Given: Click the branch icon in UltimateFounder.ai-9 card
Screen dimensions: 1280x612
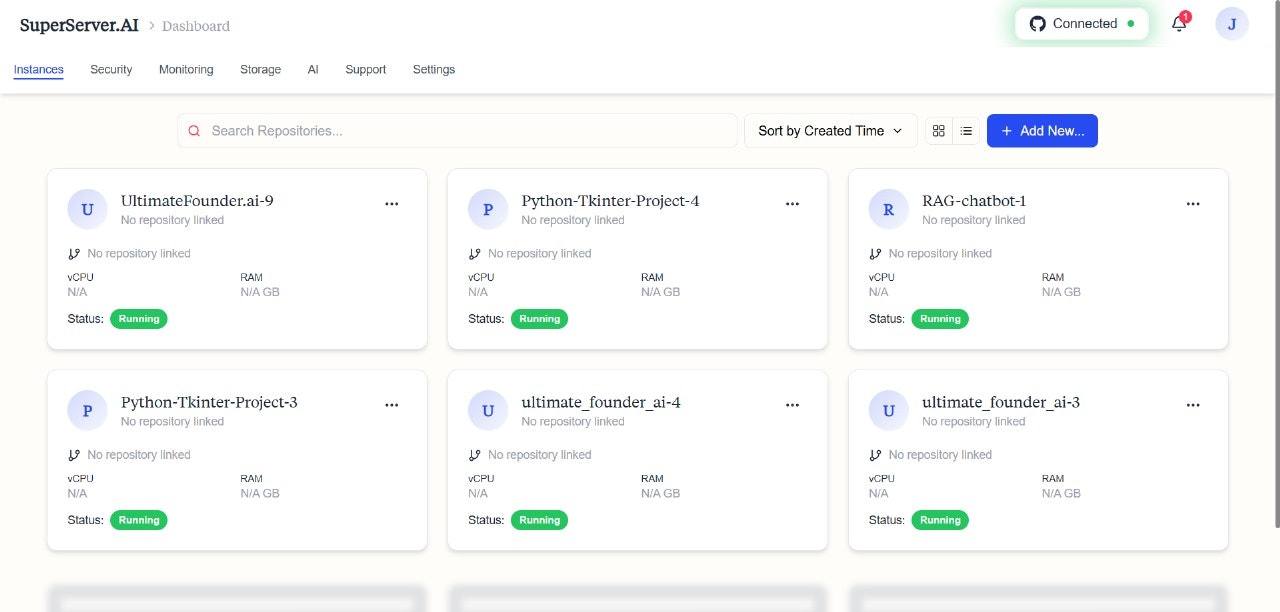Looking at the screenshot, I should [74, 254].
